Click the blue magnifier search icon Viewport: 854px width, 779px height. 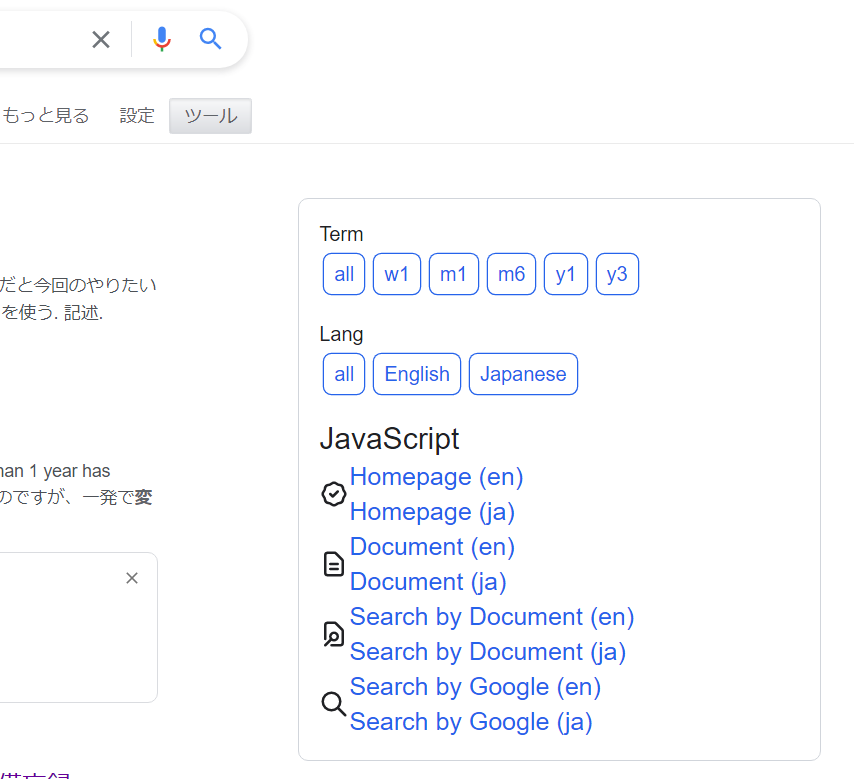click(x=210, y=39)
